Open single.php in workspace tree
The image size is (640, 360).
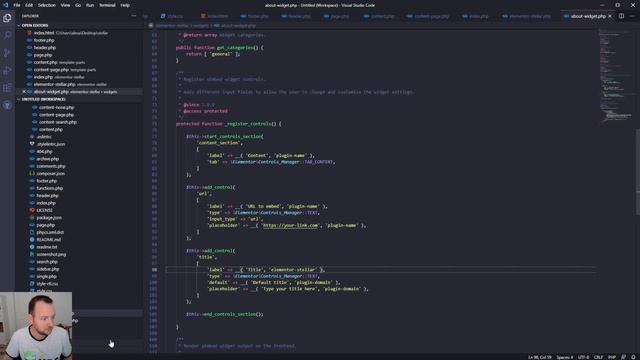click(x=47, y=276)
